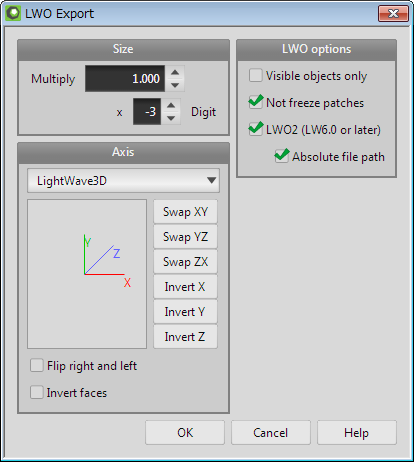This screenshot has width=414, height=462.
Task: Open Help for LWO Export
Action: click(357, 433)
